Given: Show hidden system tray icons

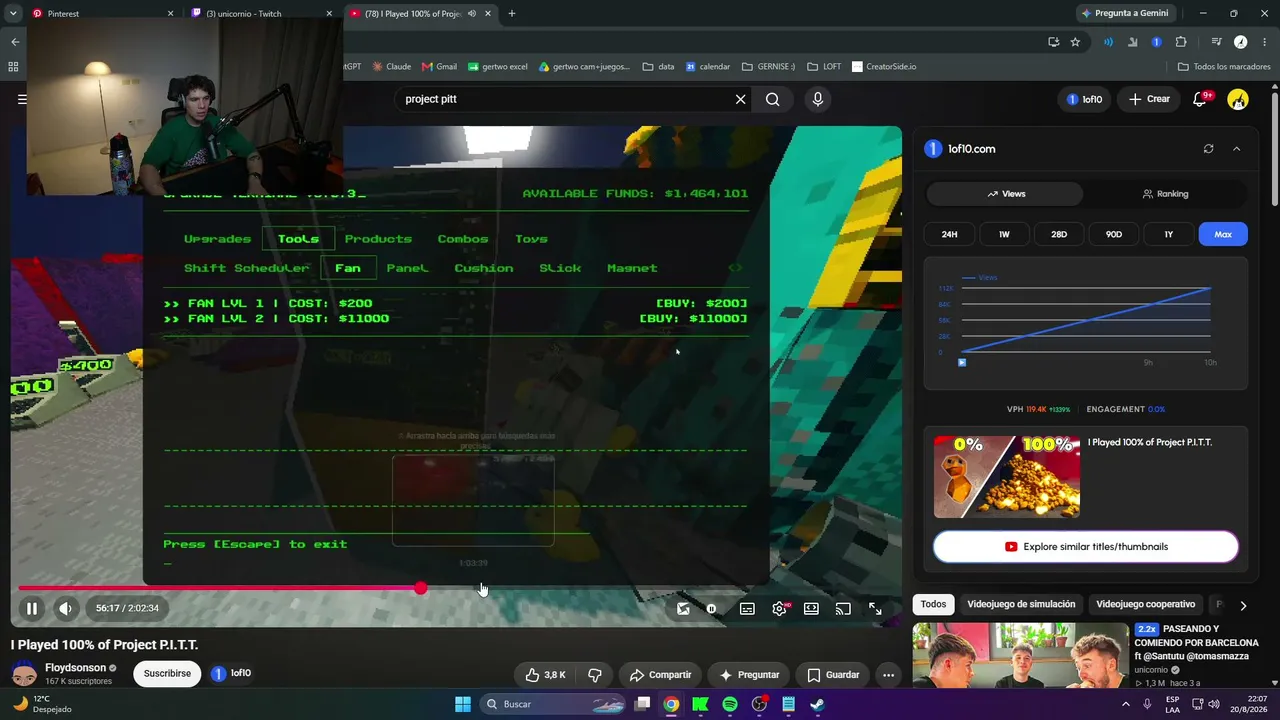Looking at the screenshot, I should (1124, 704).
